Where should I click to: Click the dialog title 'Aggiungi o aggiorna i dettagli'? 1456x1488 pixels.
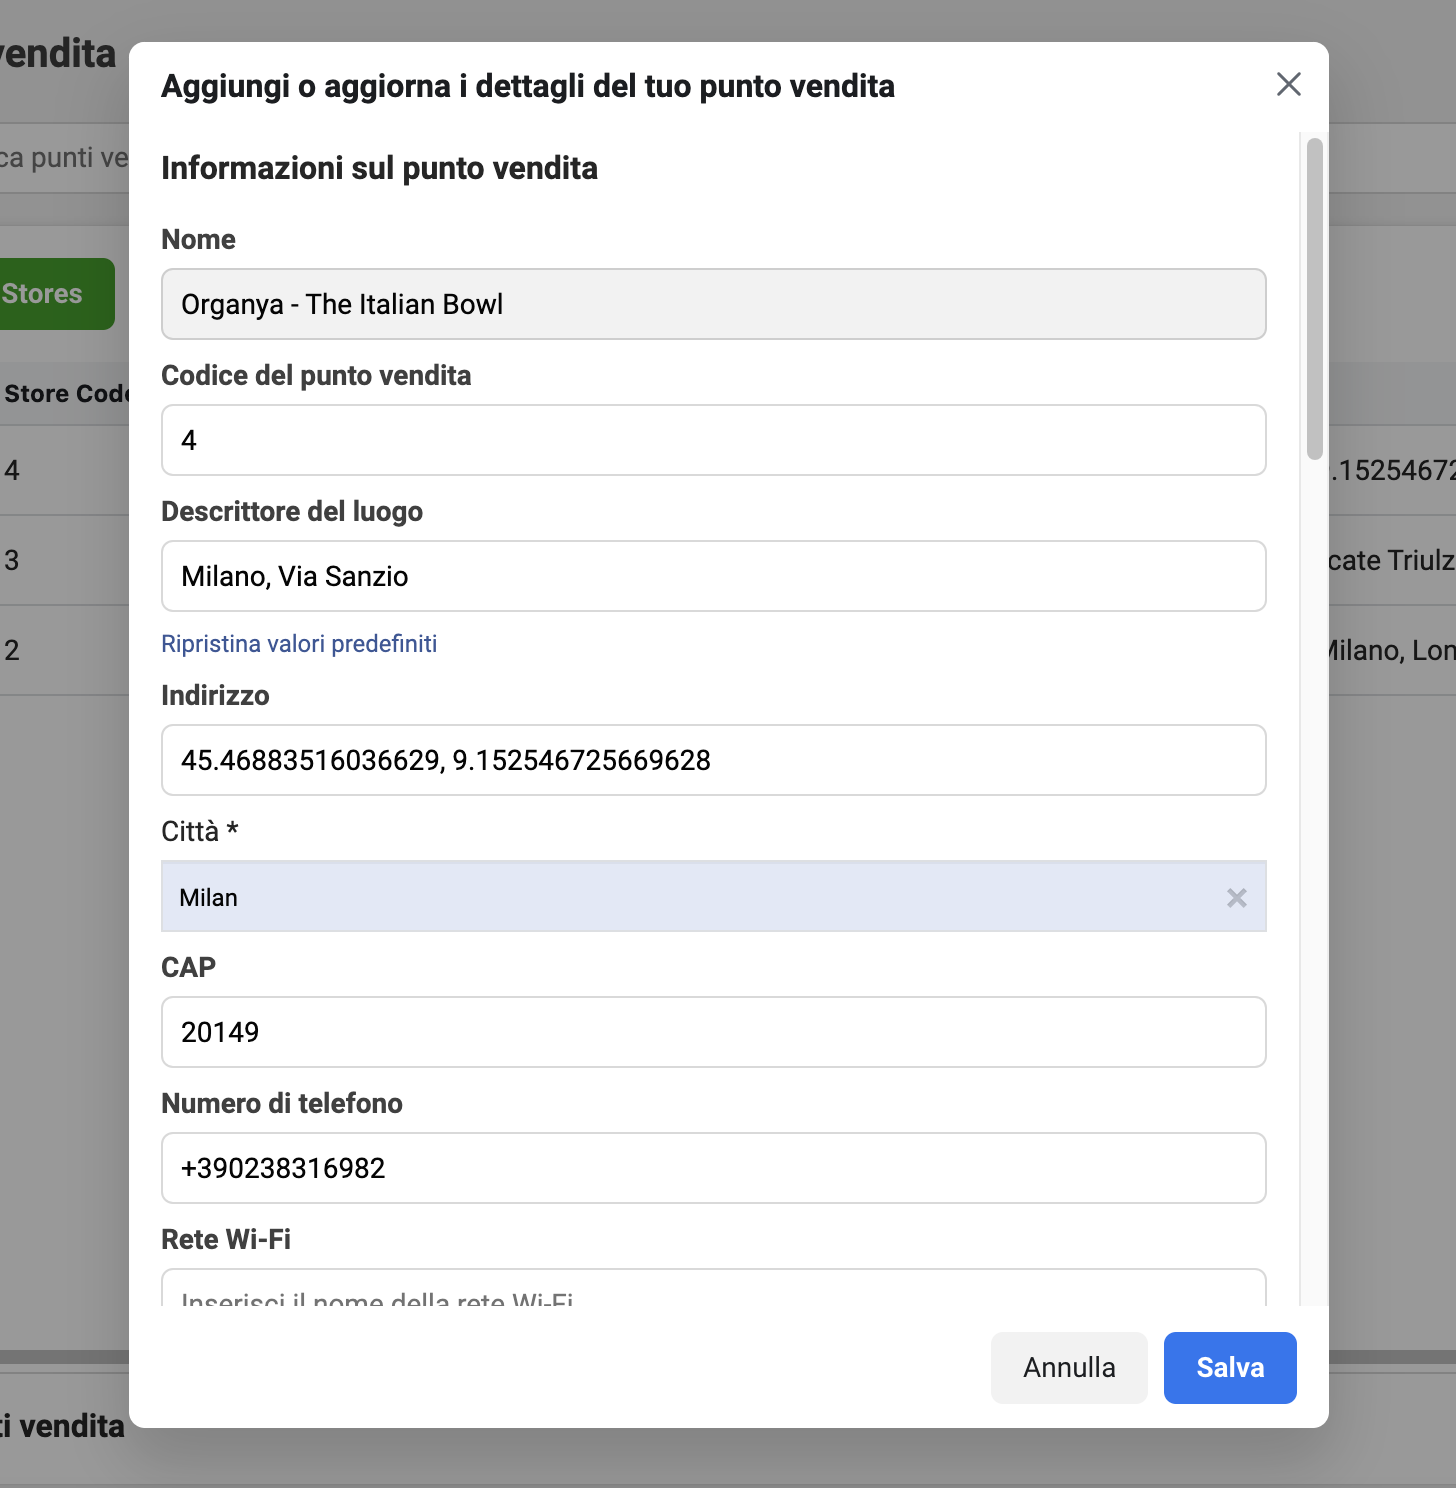[x=528, y=86]
